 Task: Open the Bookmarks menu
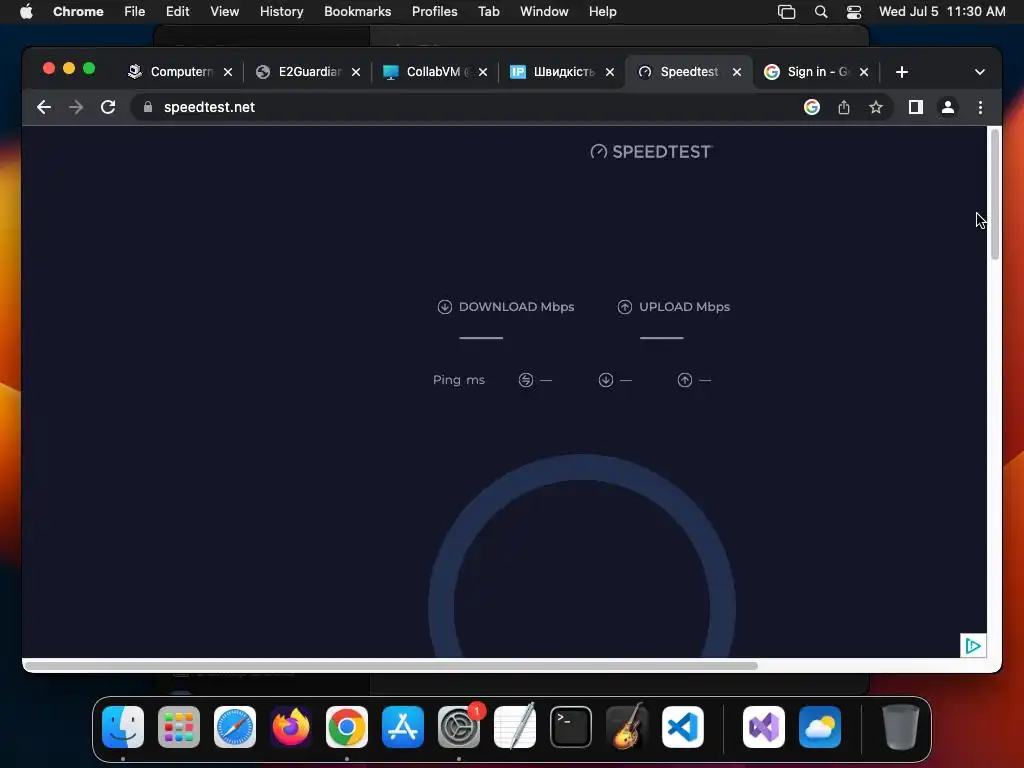pyautogui.click(x=358, y=12)
